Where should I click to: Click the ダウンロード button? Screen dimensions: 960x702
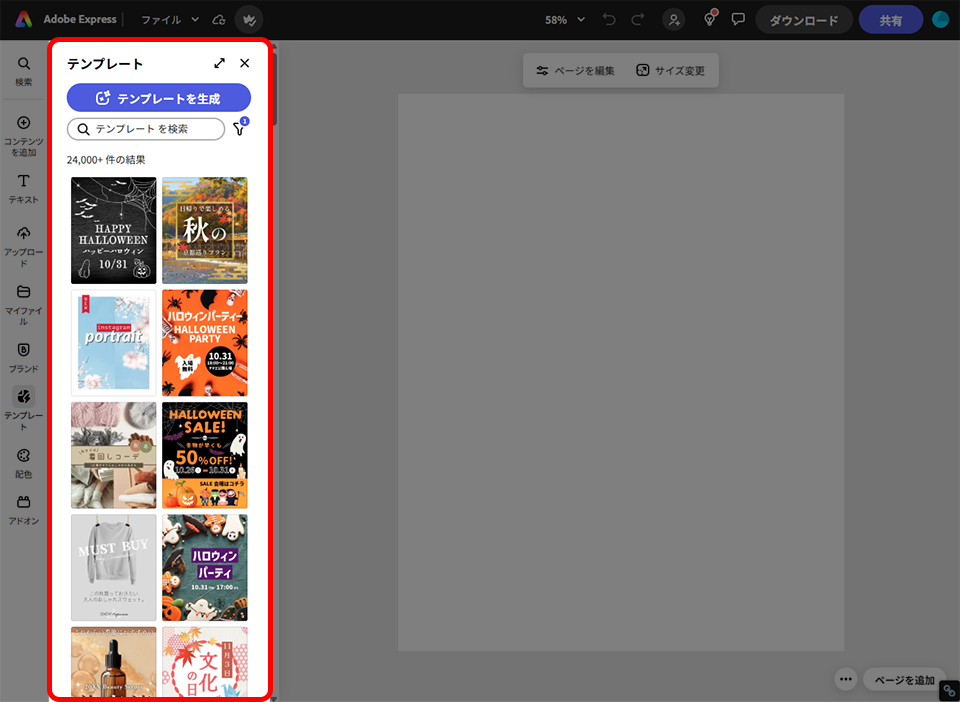803,20
